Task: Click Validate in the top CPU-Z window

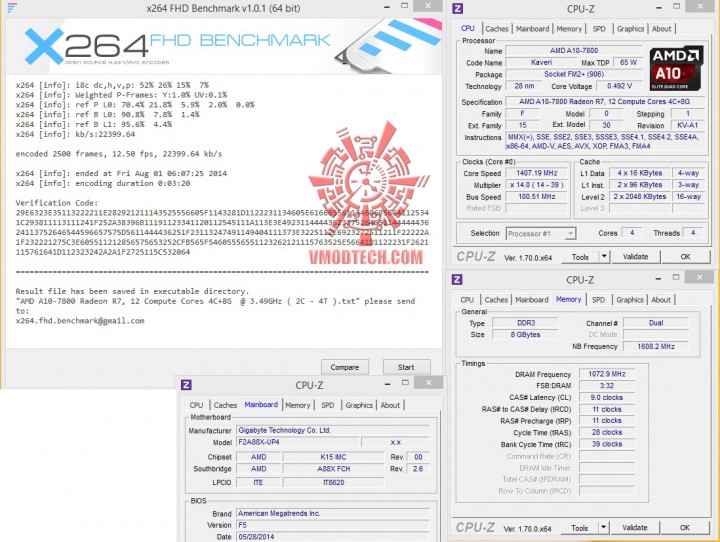Action: click(636, 256)
